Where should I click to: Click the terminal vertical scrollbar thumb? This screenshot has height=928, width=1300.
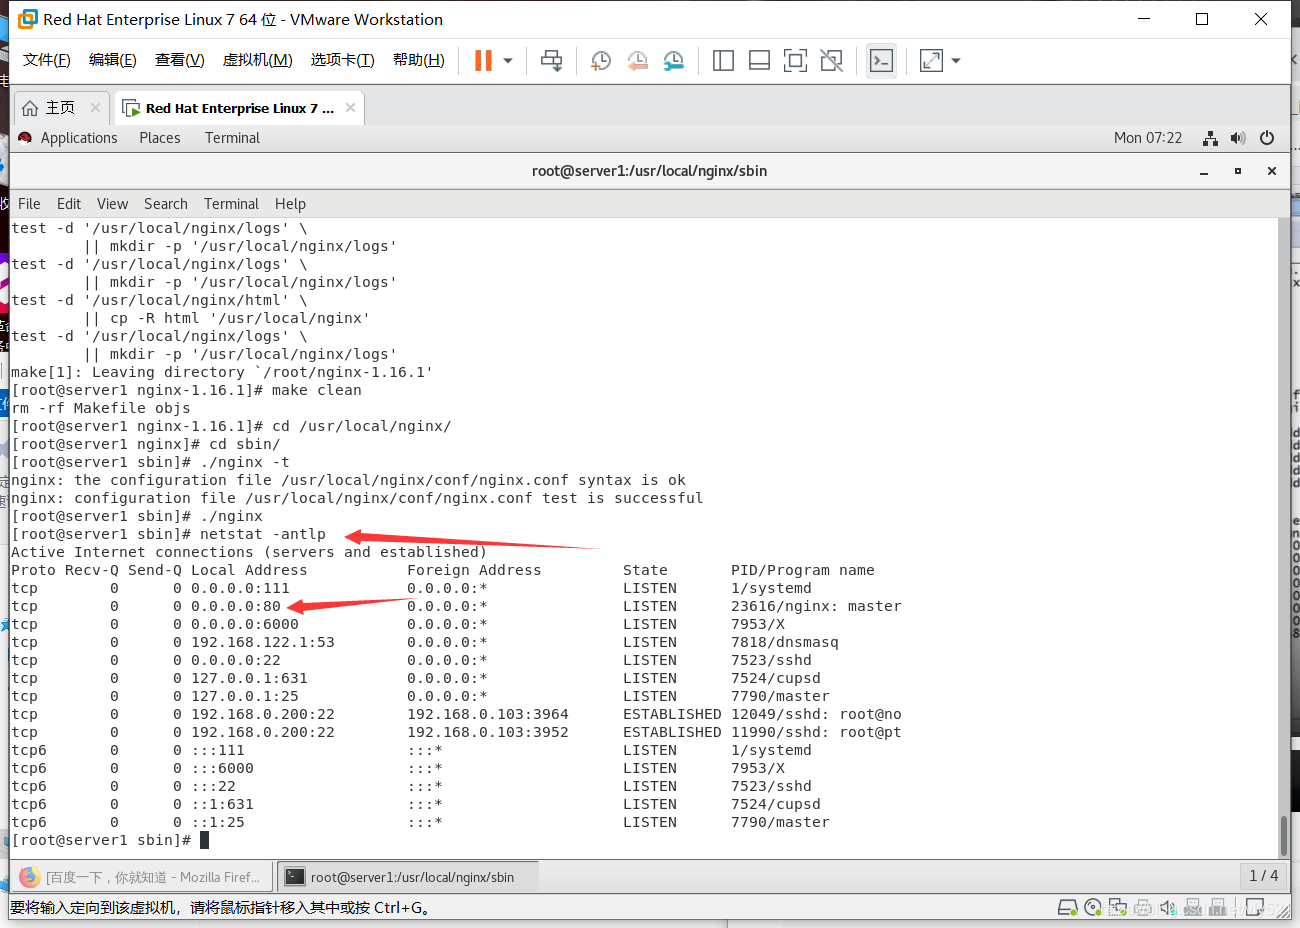click(1284, 836)
